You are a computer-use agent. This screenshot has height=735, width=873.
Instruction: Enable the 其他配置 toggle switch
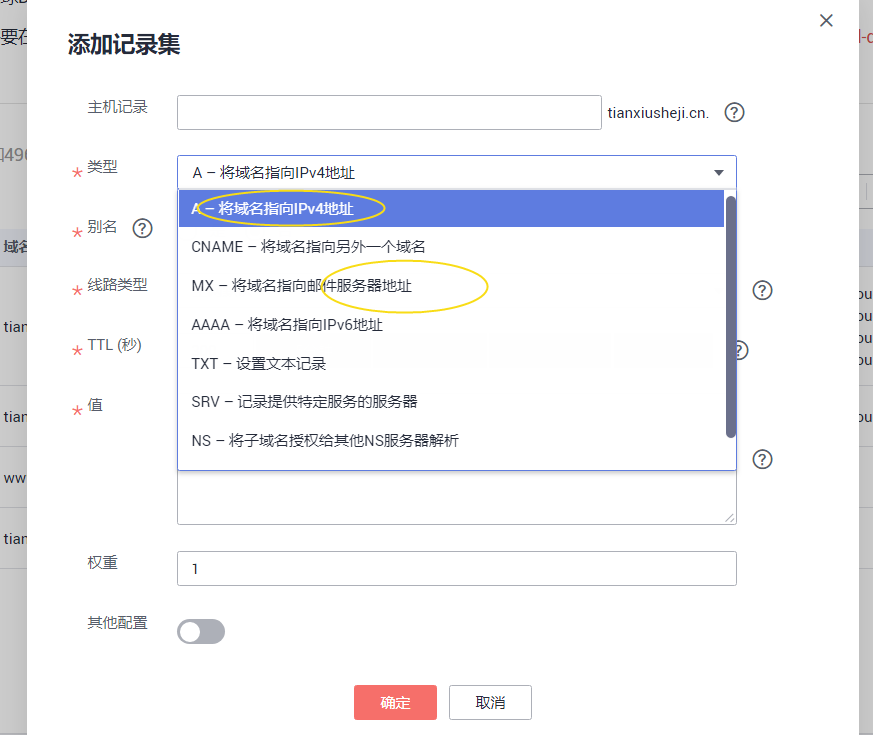pyautogui.click(x=201, y=631)
